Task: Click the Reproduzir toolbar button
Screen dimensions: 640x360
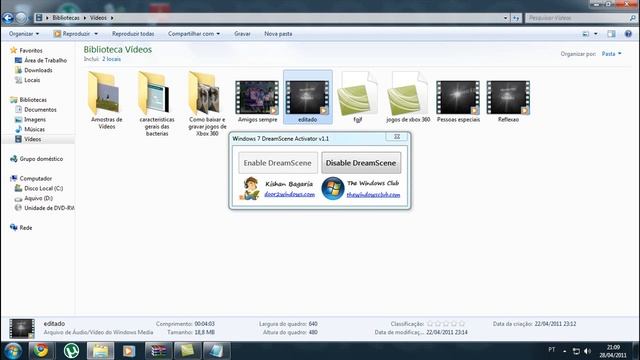Action: (x=72, y=34)
